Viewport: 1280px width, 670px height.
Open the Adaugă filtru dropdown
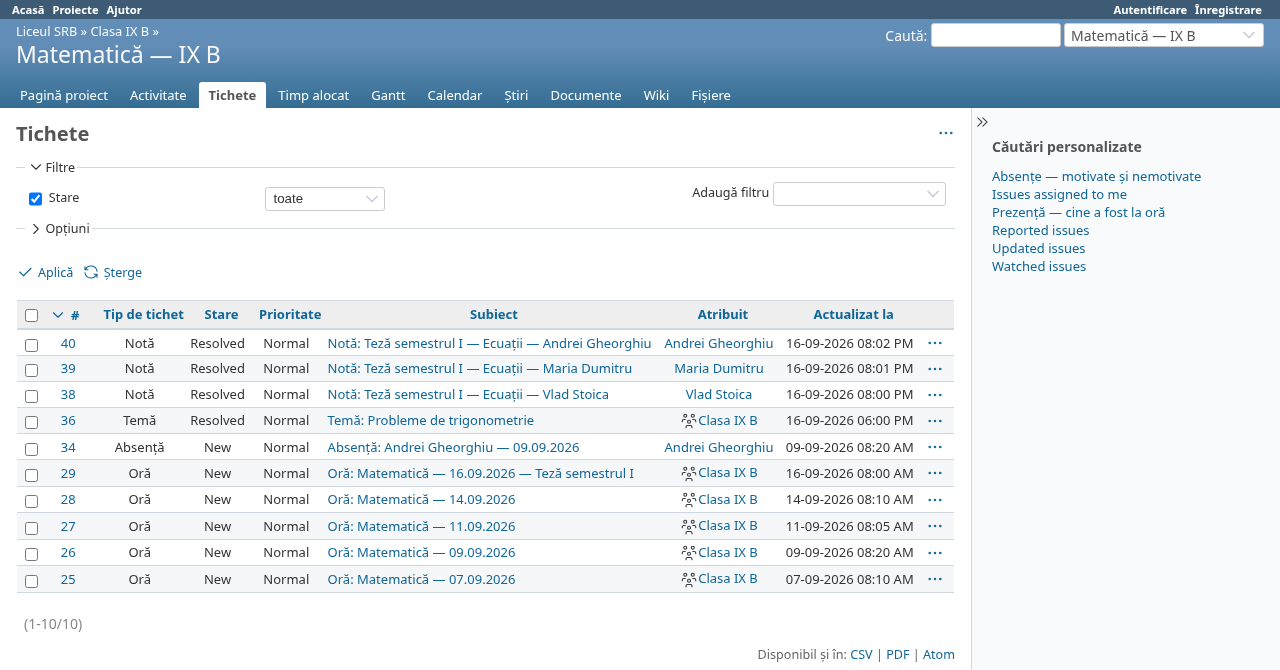point(859,193)
